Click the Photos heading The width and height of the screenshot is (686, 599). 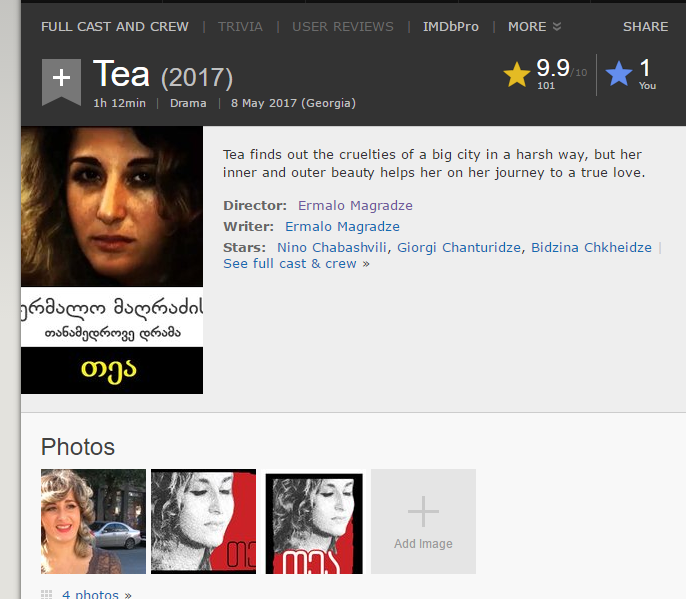(x=78, y=447)
